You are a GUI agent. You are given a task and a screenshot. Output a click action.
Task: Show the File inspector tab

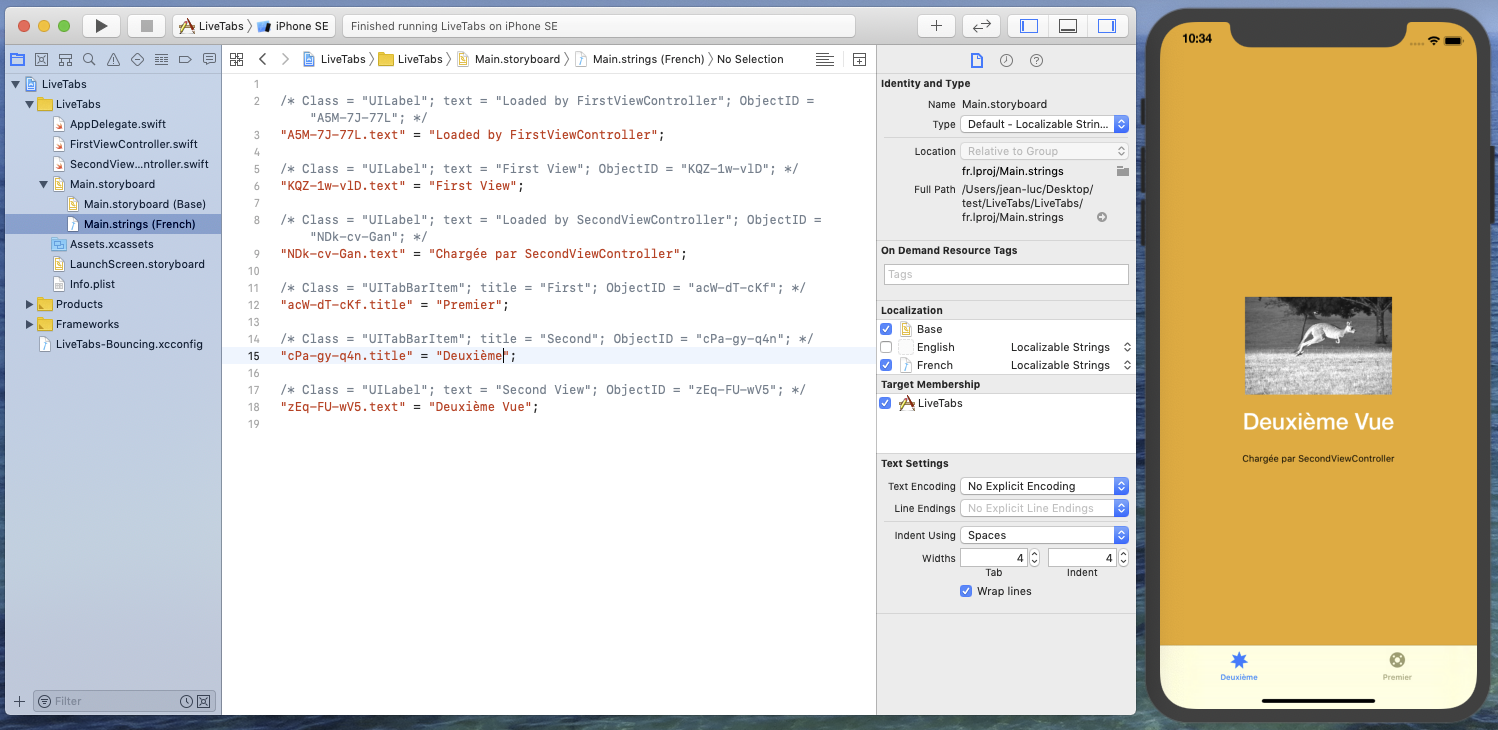click(x=977, y=60)
